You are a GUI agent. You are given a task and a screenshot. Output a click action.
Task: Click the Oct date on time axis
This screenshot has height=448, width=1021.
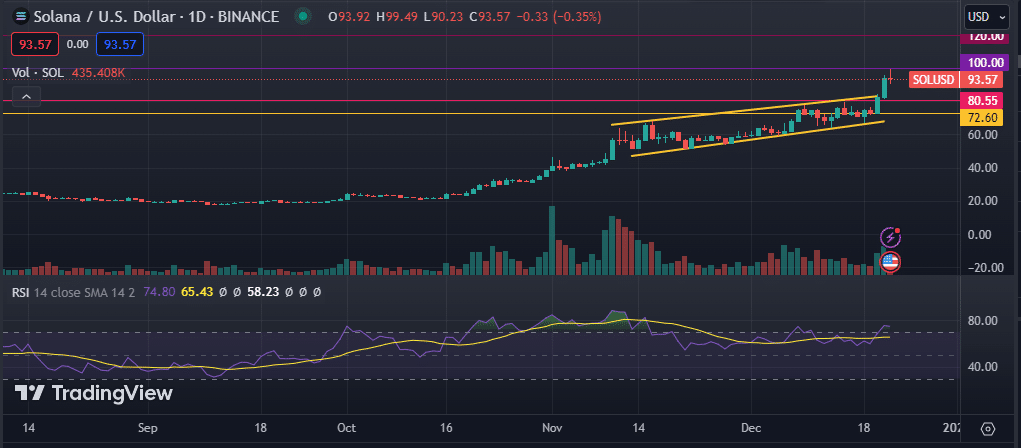tap(348, 428)
